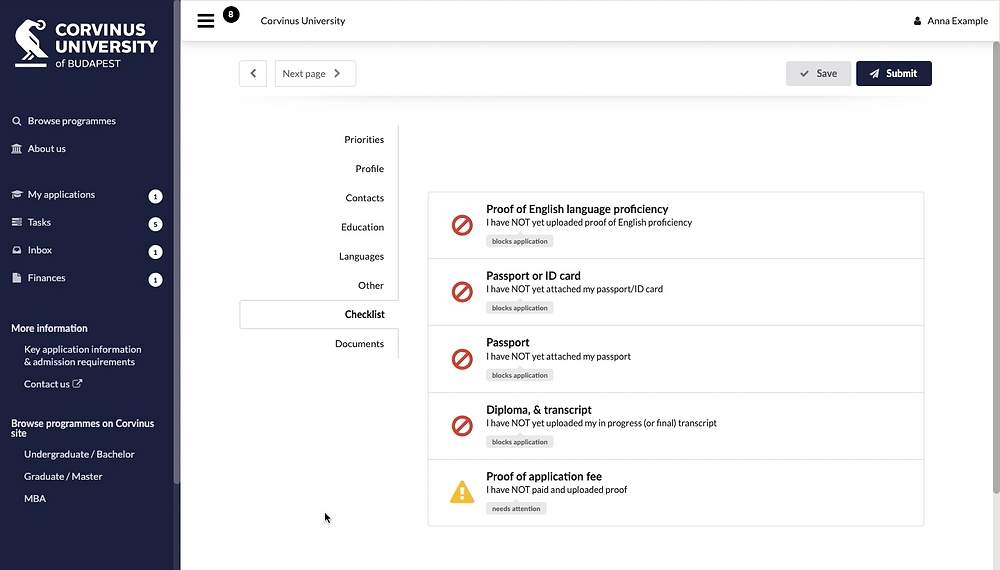Open the hamburger menu icon

(x=205, y=21)
